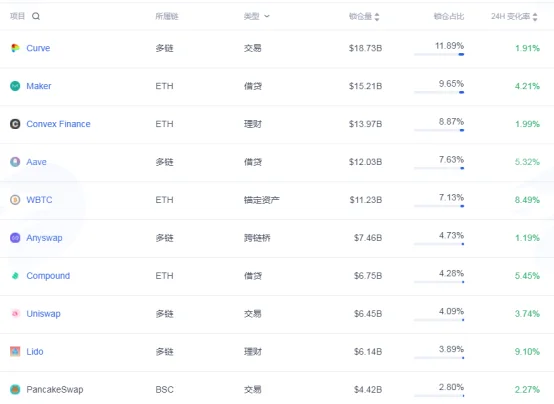The width and height of the screenshot is (554, 404).
Task: Open the Convex Finance project link
Action: click(x=58, y=124)
